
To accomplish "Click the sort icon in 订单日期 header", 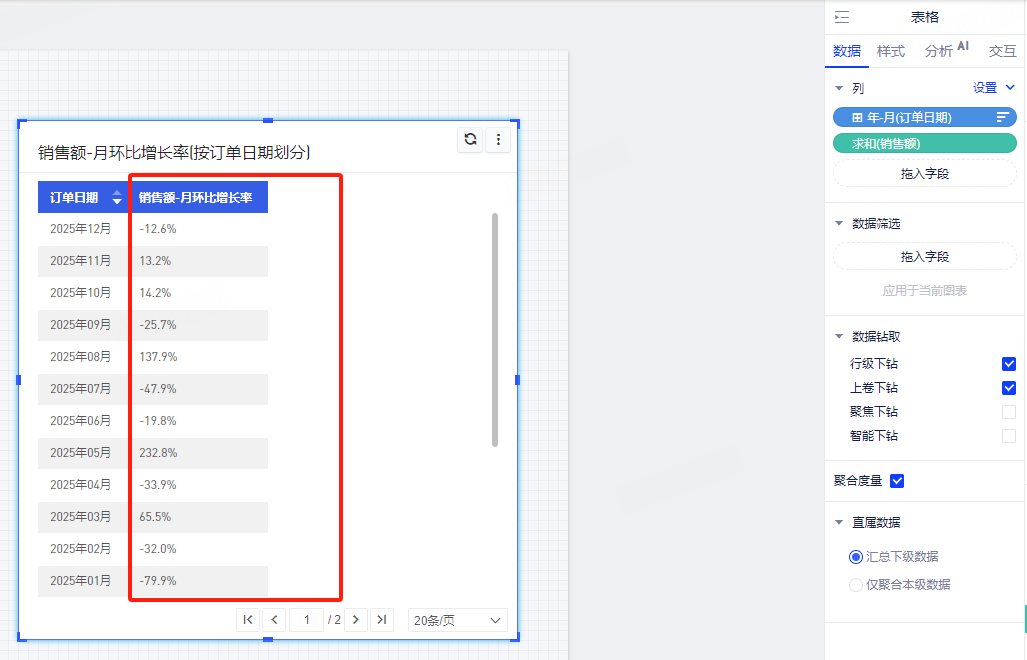I will tap(117, 198).
